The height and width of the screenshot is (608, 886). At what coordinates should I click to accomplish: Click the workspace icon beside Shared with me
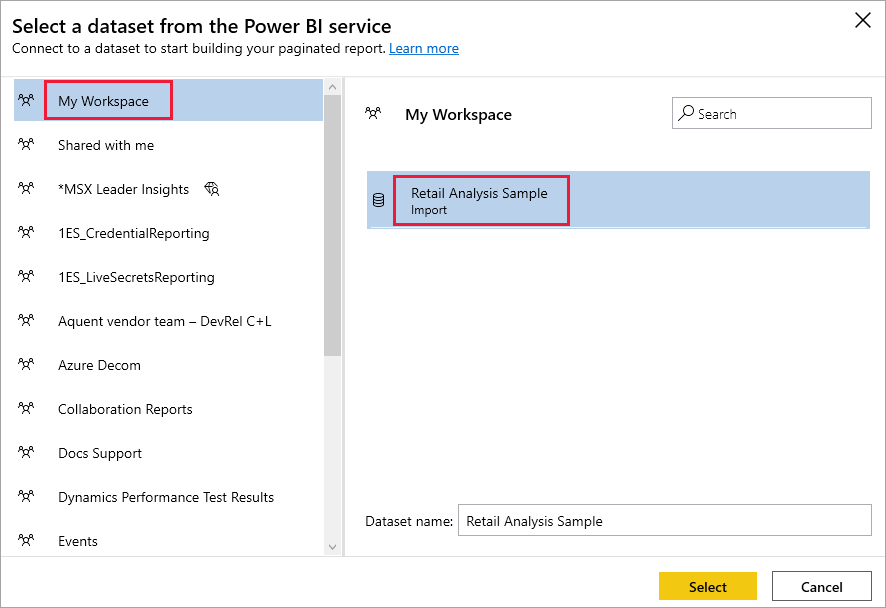point(26,144)
